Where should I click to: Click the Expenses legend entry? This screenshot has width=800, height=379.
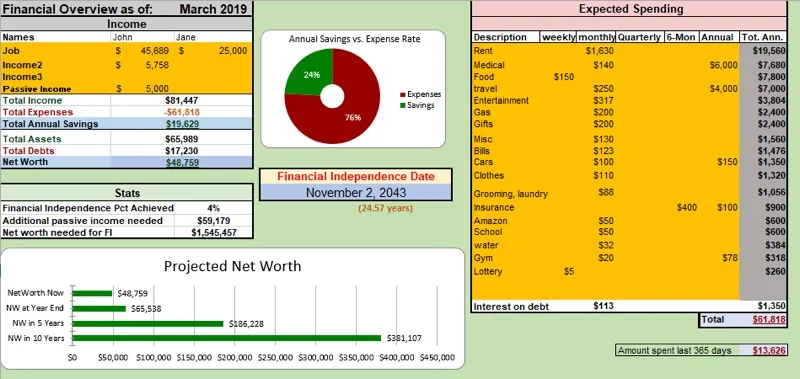click(420, 94)
